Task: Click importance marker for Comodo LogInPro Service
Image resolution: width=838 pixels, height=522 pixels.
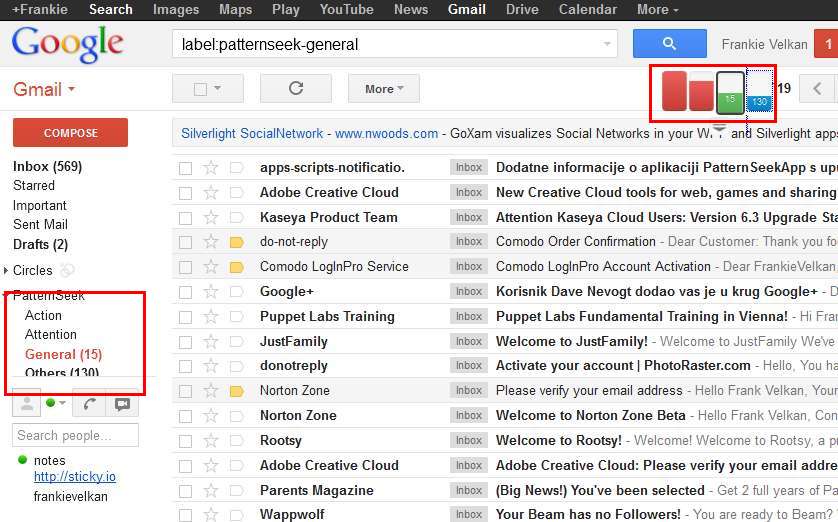Action: [x=237, y=267]
